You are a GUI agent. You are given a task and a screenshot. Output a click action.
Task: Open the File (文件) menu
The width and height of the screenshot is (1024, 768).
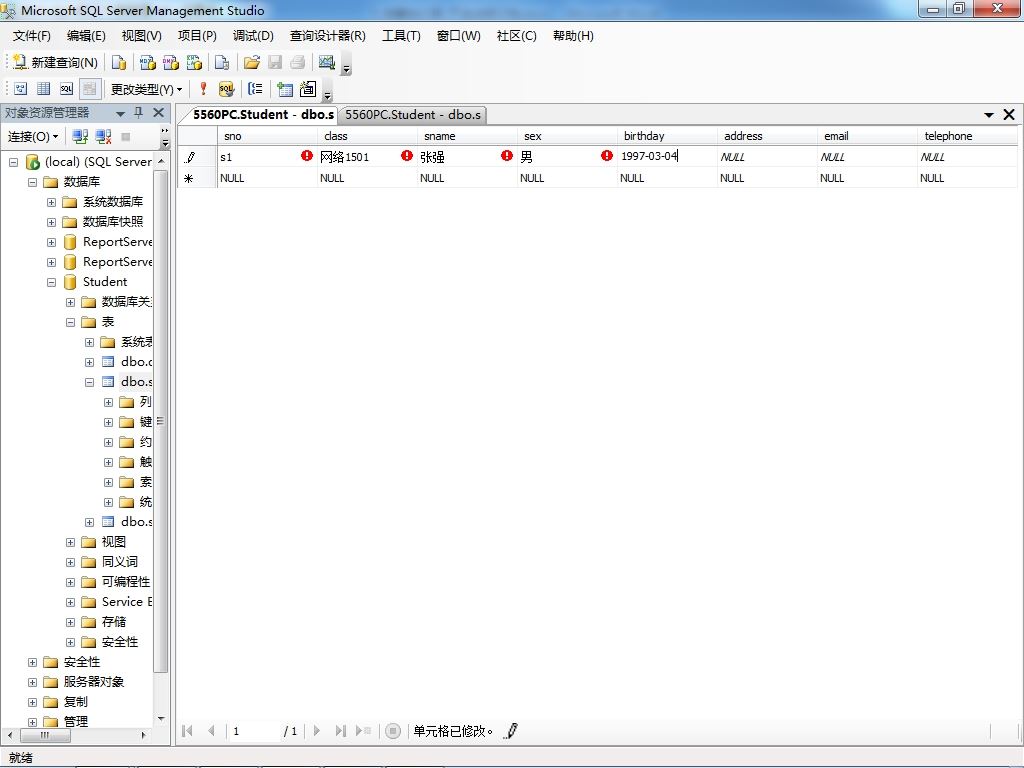[31, 36]
